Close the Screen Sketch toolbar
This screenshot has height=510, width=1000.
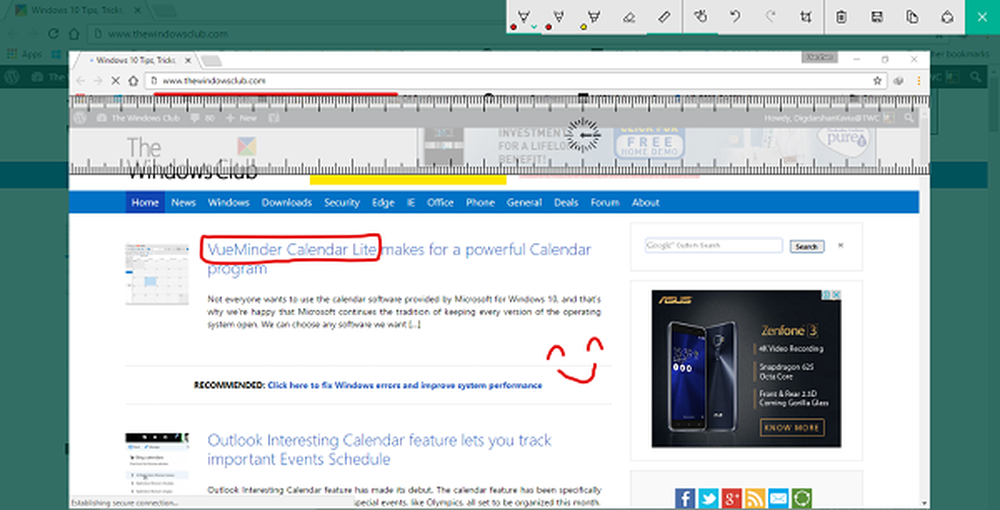click(981, 17)
